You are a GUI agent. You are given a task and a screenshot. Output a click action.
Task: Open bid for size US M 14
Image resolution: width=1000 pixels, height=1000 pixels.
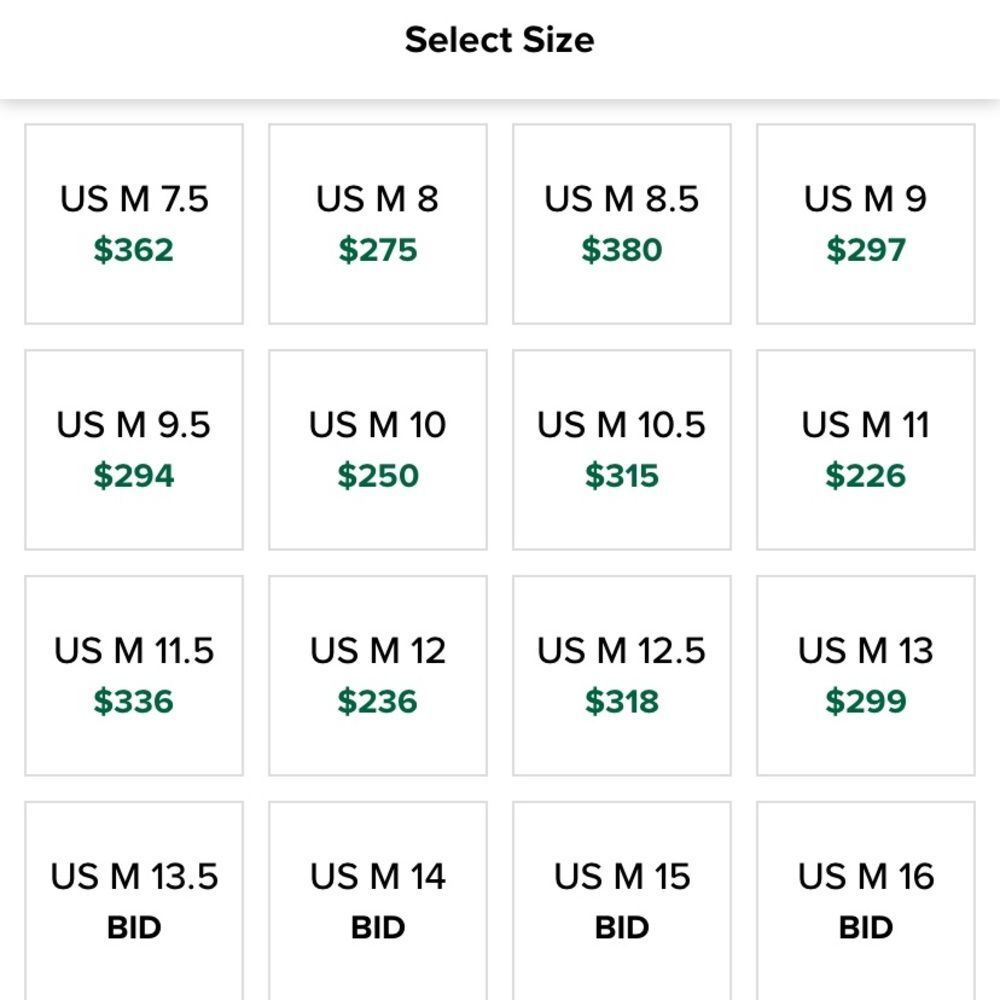(378, 902)
